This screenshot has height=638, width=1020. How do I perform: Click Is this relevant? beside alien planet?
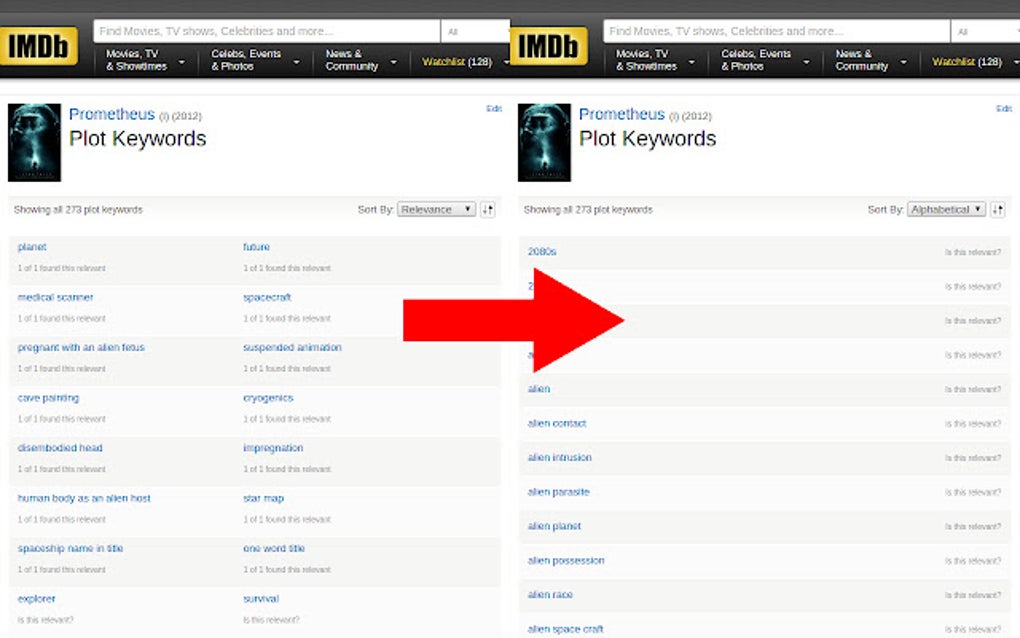(975, 526)
